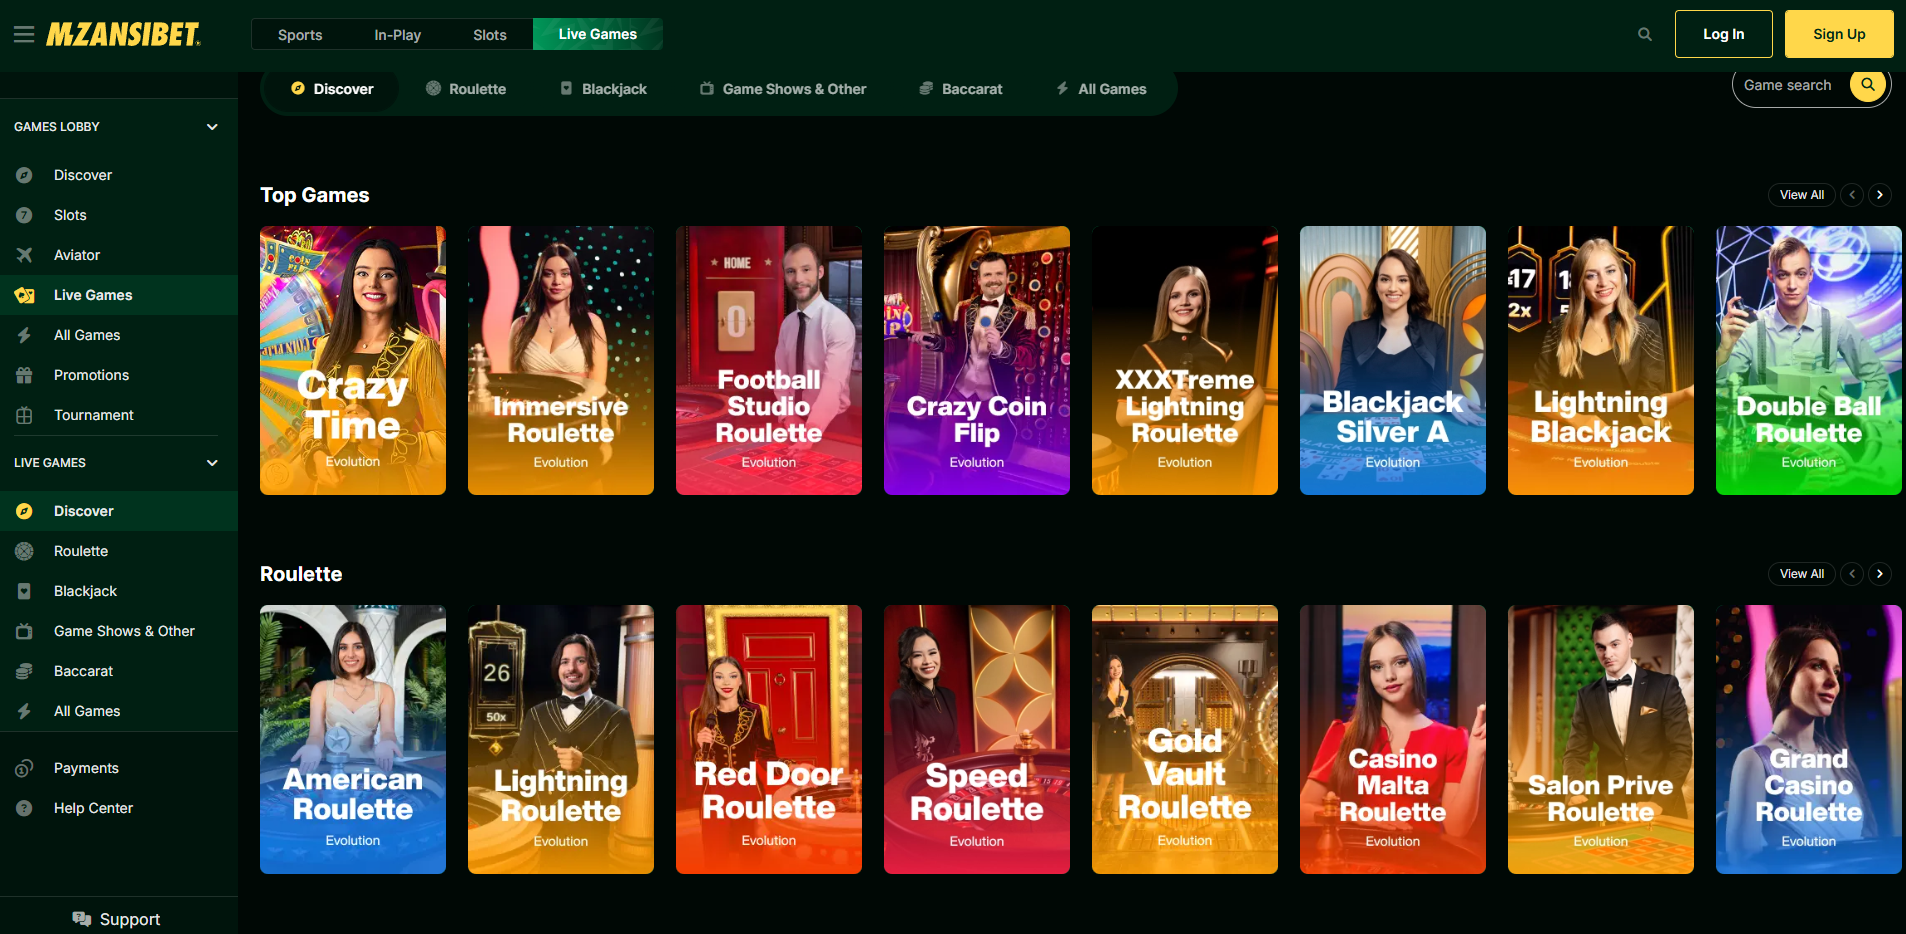Open the Crazy Time game thumbnail
The image size is (1906, 934).
click(353, 360)
